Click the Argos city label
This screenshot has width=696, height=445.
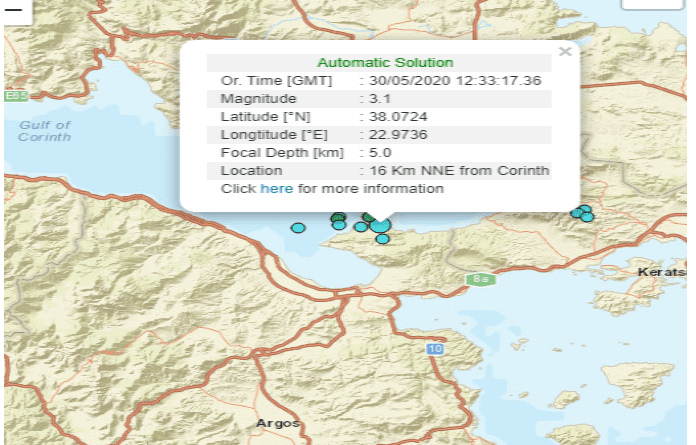click(x=277, y=423)
